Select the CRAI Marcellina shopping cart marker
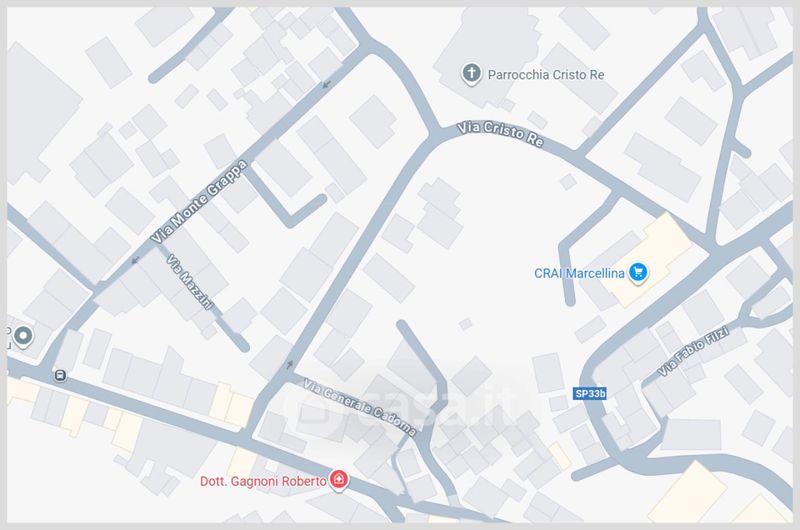The height and width of the screenshot is (530, 800). [x=638, y=272]
